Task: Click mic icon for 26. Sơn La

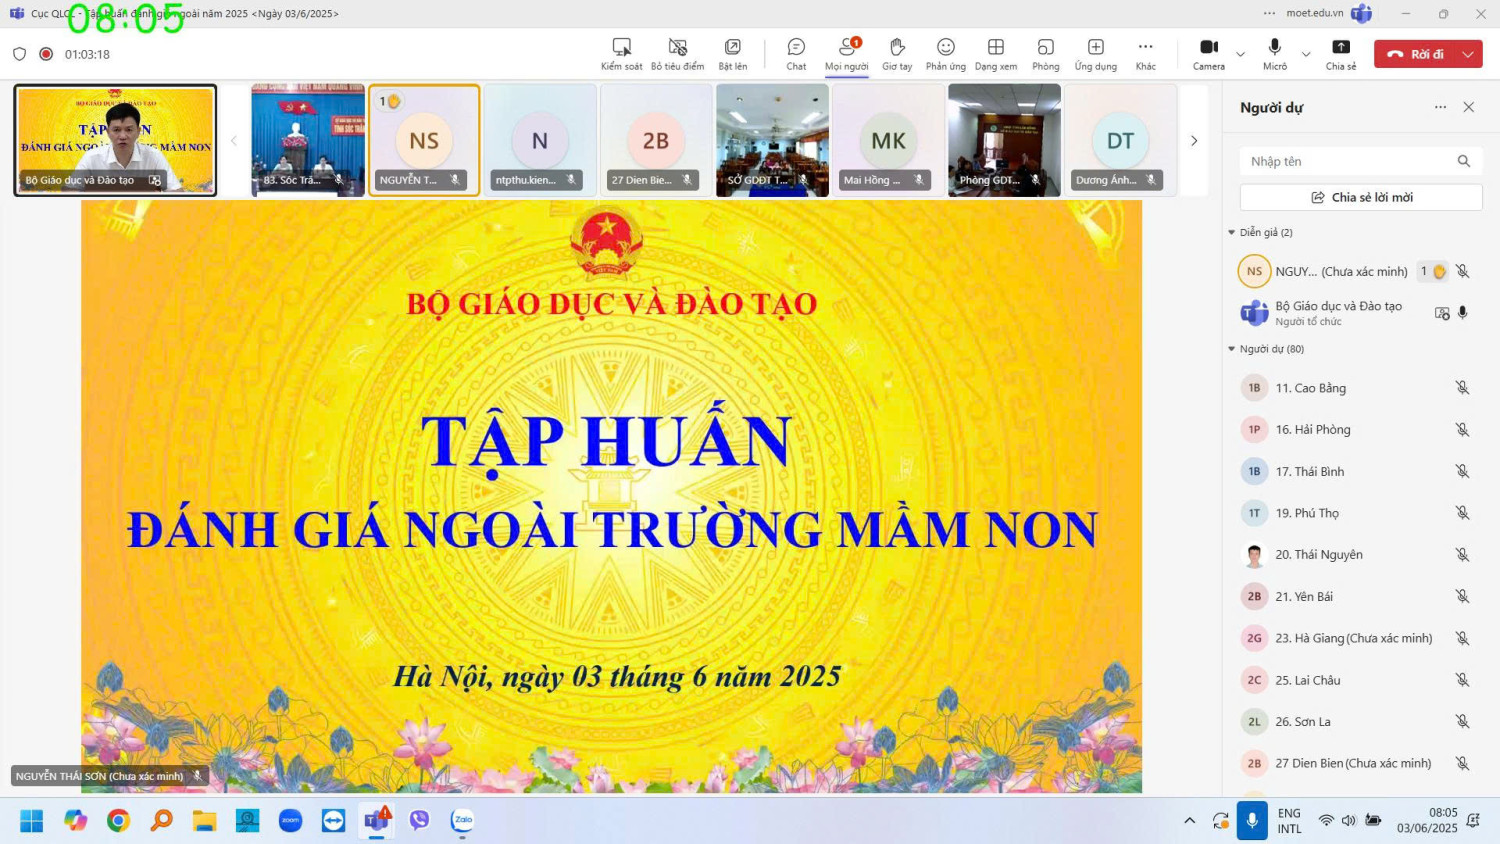Action: click(x=1462, y=722)
